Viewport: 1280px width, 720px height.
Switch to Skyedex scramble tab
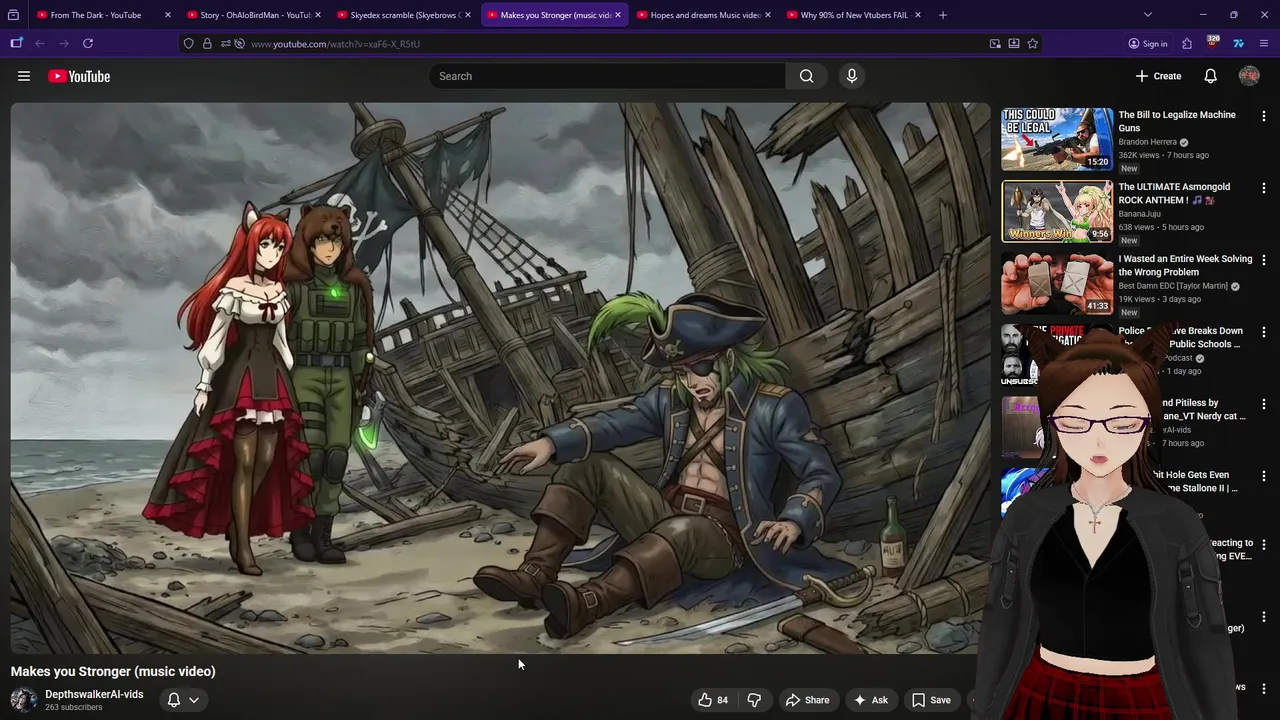(404, 15)
